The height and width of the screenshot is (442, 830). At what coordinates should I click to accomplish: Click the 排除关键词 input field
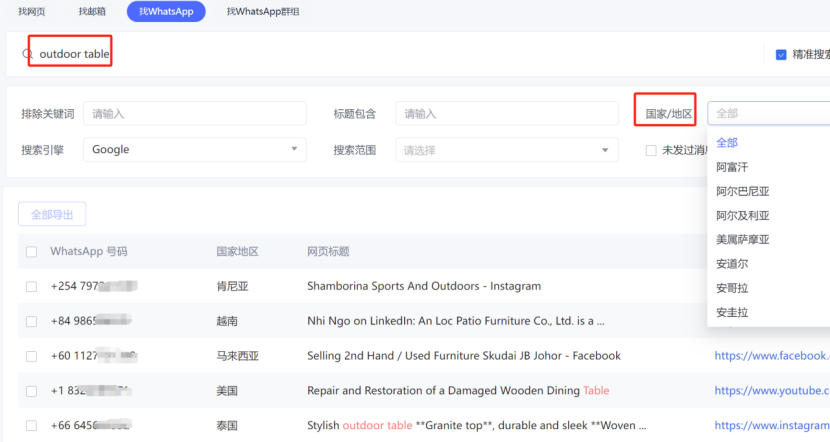[x=195, y=114]
